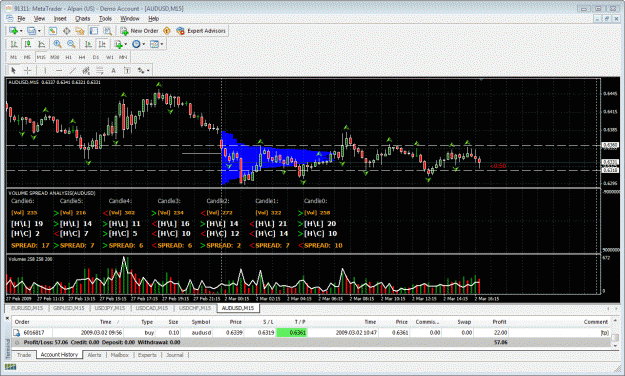Image resolution: width=625 pixels, height=376 pixels.
Task: Click the New Order button
Action: coord(140,31)
